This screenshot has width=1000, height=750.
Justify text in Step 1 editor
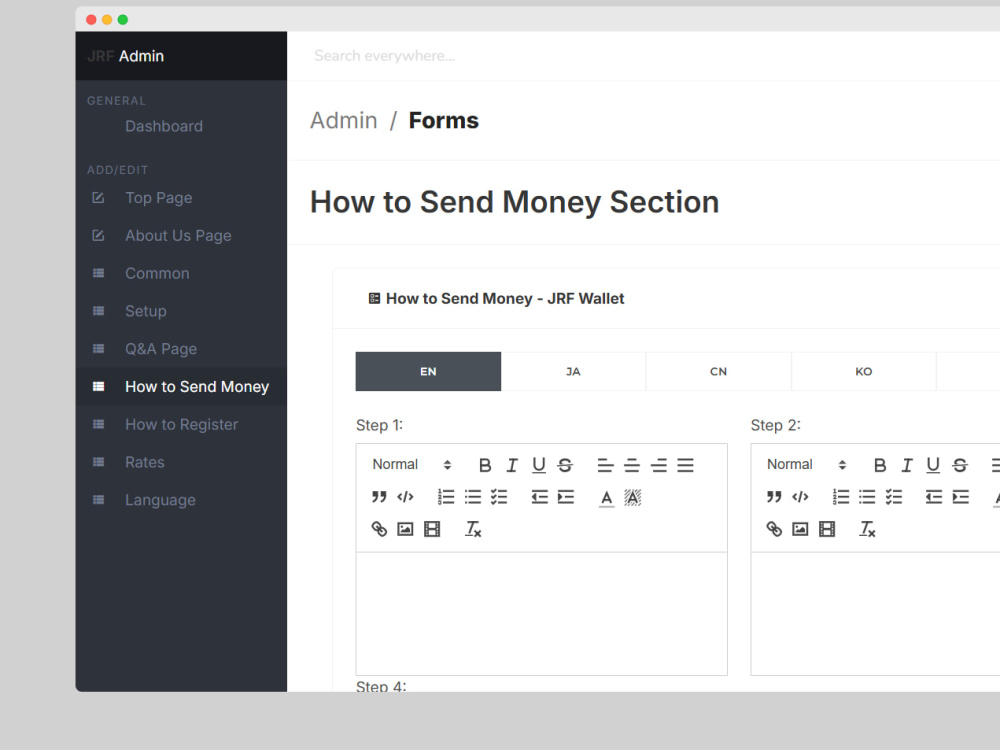tap(686, 465)
